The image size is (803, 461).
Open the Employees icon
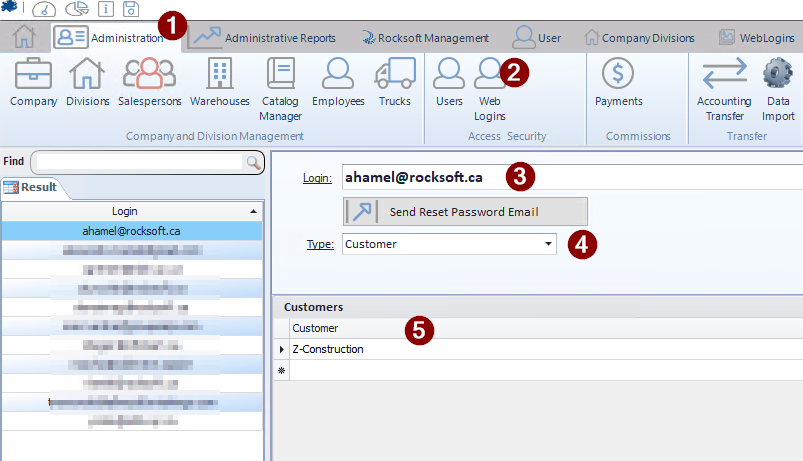(338, 74)
